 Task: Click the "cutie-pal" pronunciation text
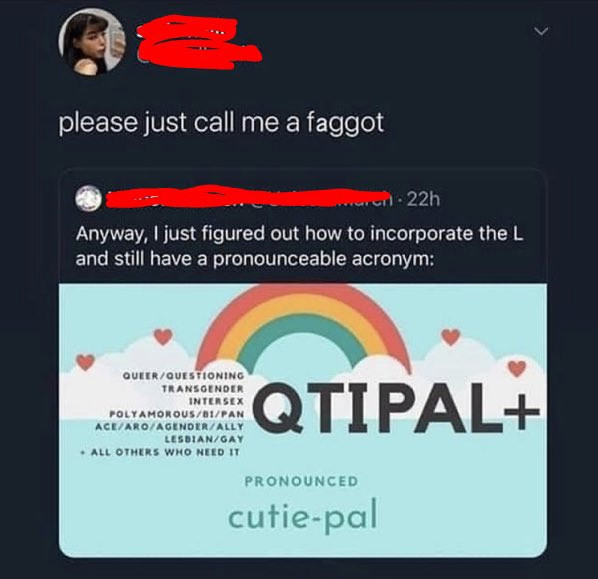[302, 515]
